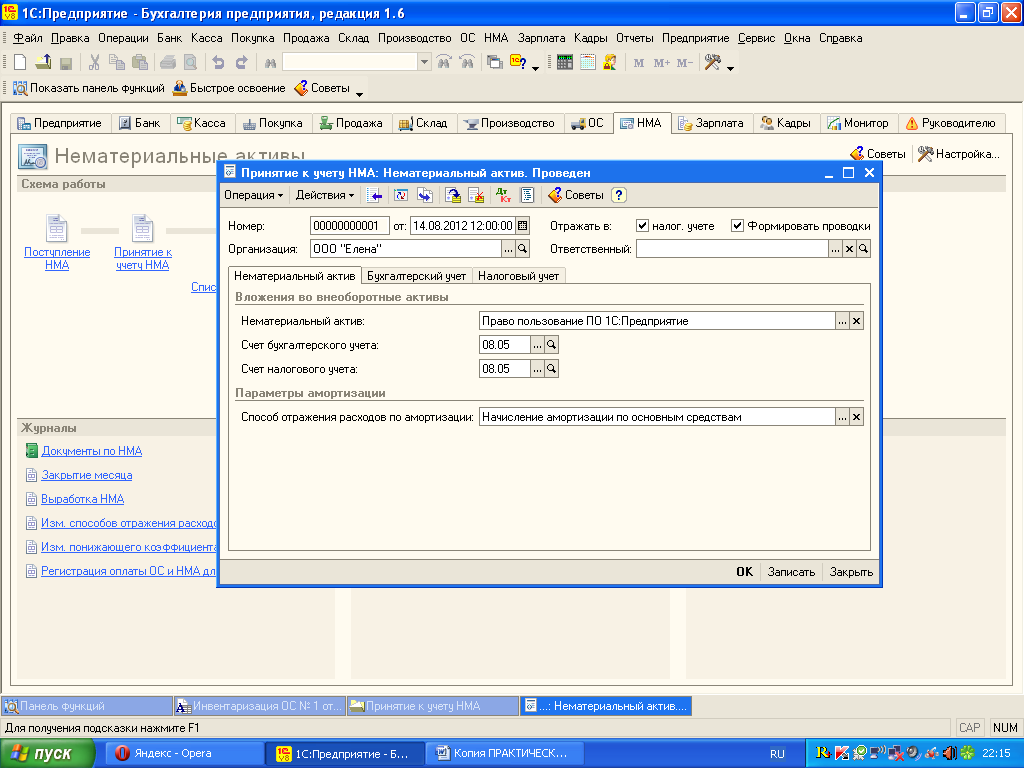Open the 1C help icon with question mark

pyautogui.click(x=518, y=63)
